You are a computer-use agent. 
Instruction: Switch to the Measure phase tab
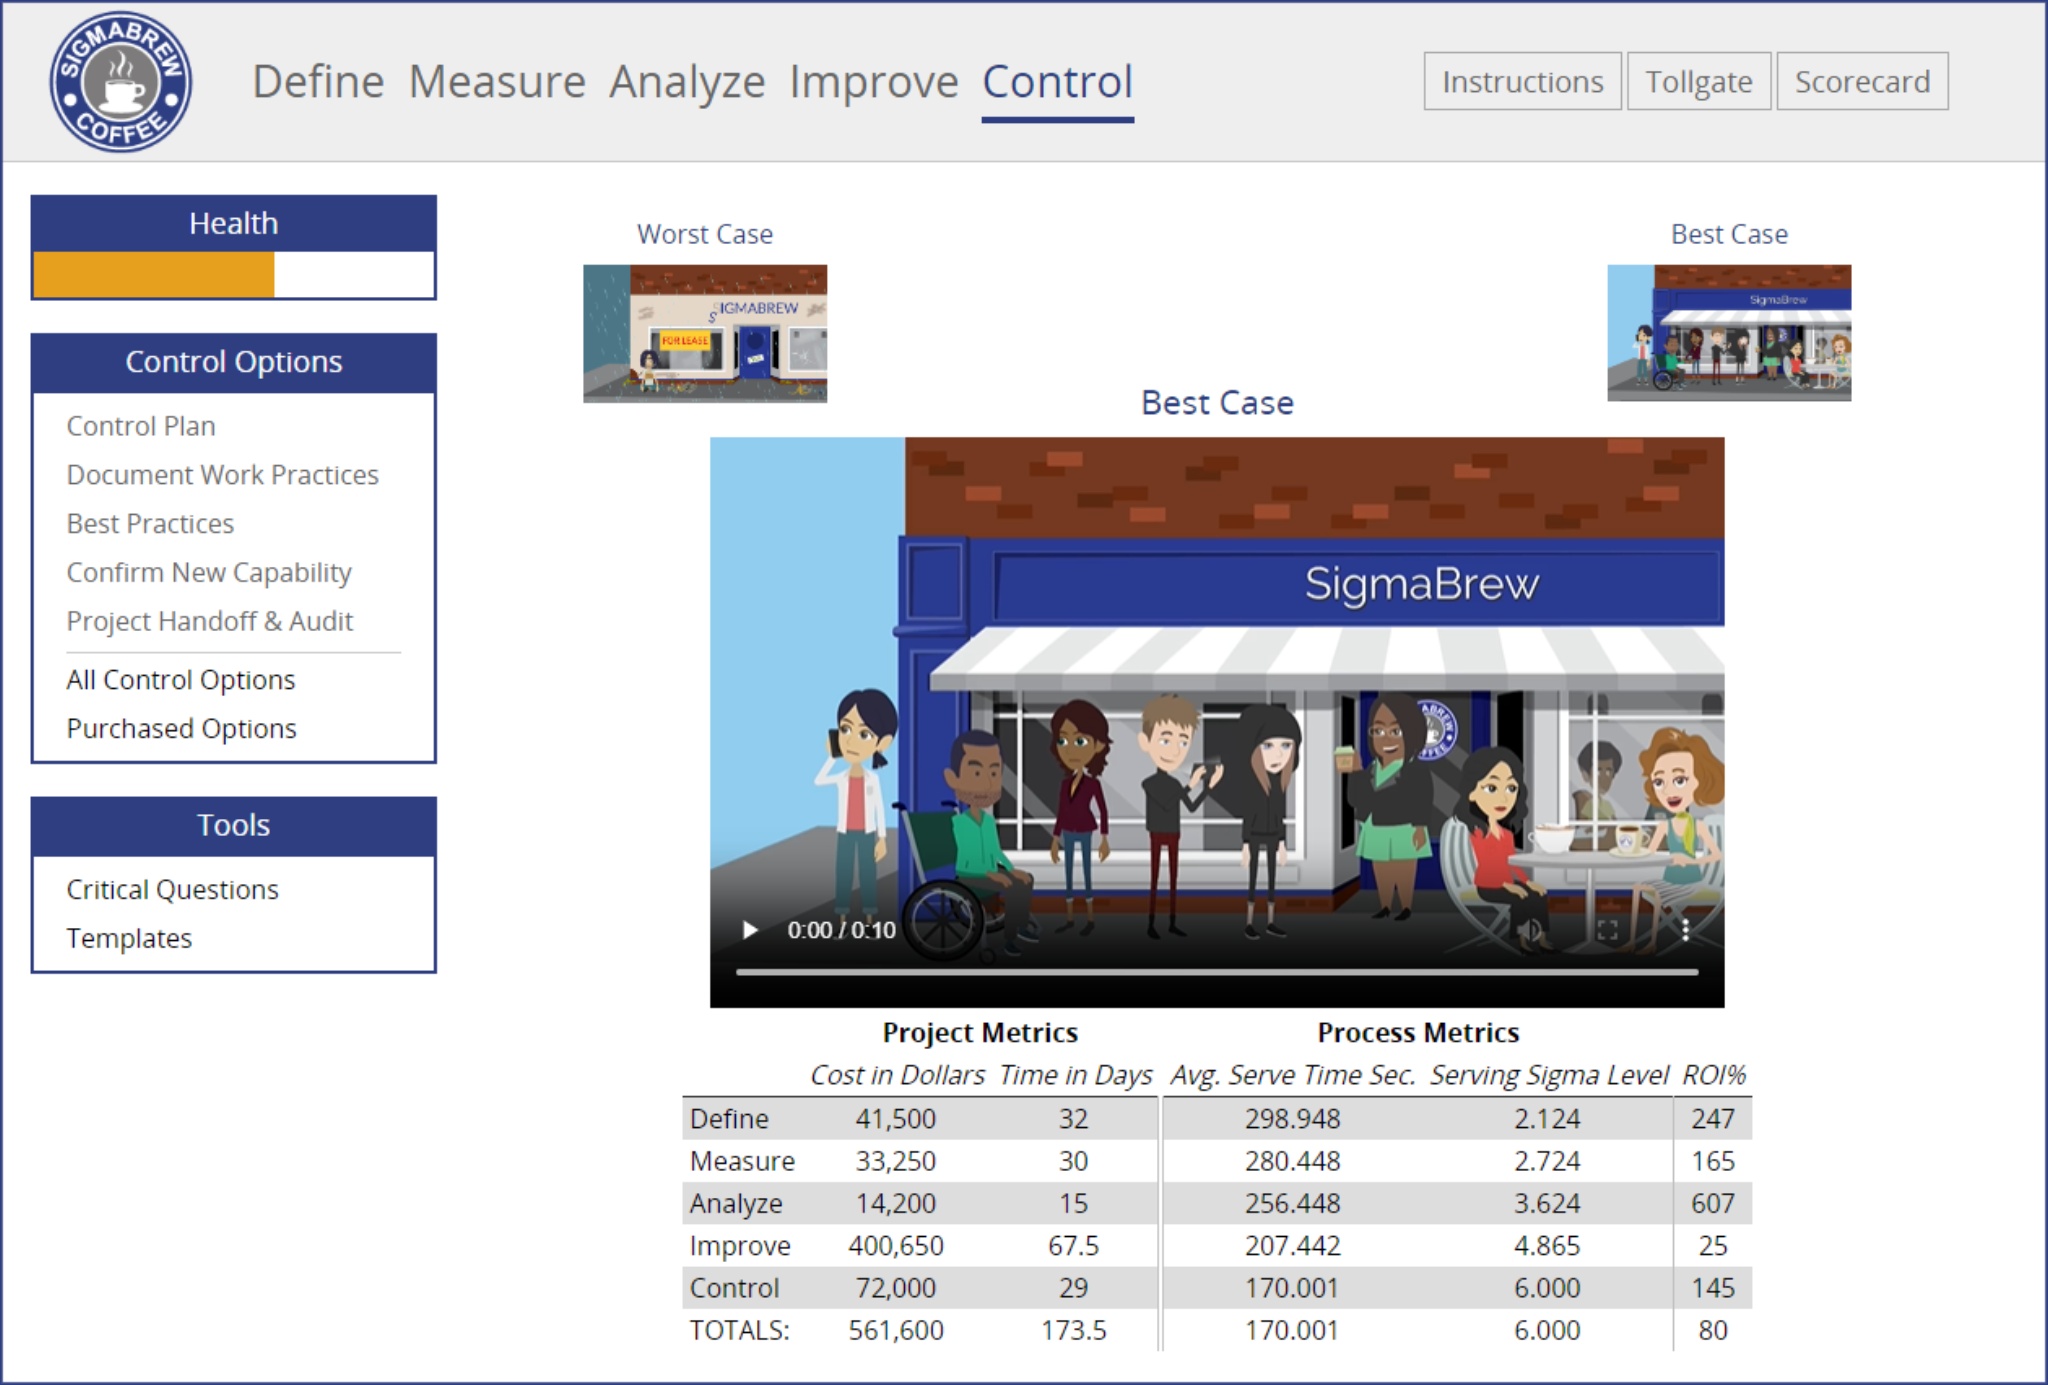pos(497,82)
